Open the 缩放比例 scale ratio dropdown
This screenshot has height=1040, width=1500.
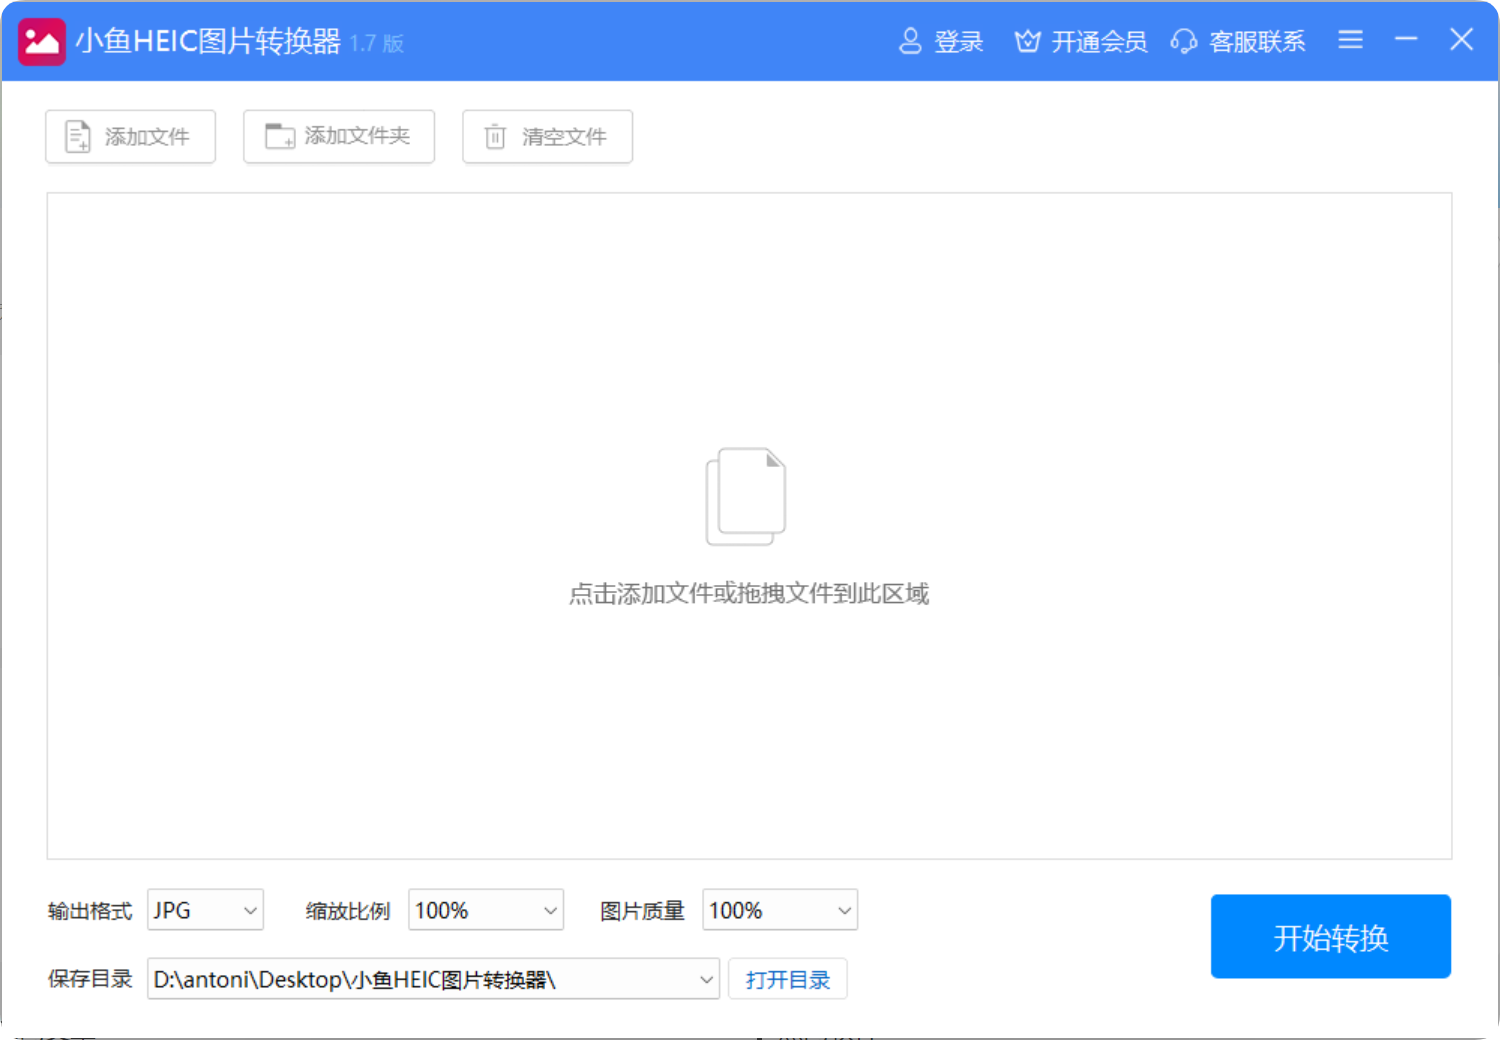pyautogui.click(x=550, y=910)
